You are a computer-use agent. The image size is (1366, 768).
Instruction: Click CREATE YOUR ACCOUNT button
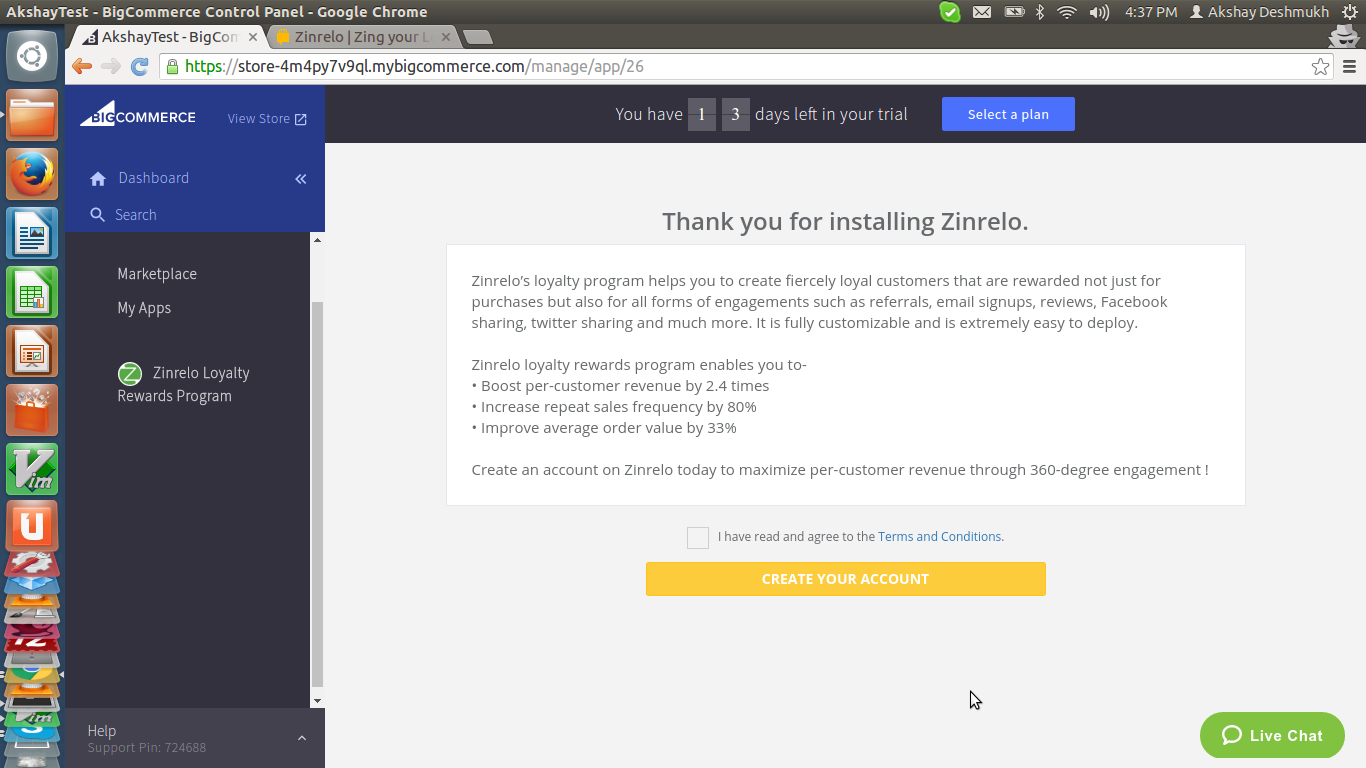[846, 579]
